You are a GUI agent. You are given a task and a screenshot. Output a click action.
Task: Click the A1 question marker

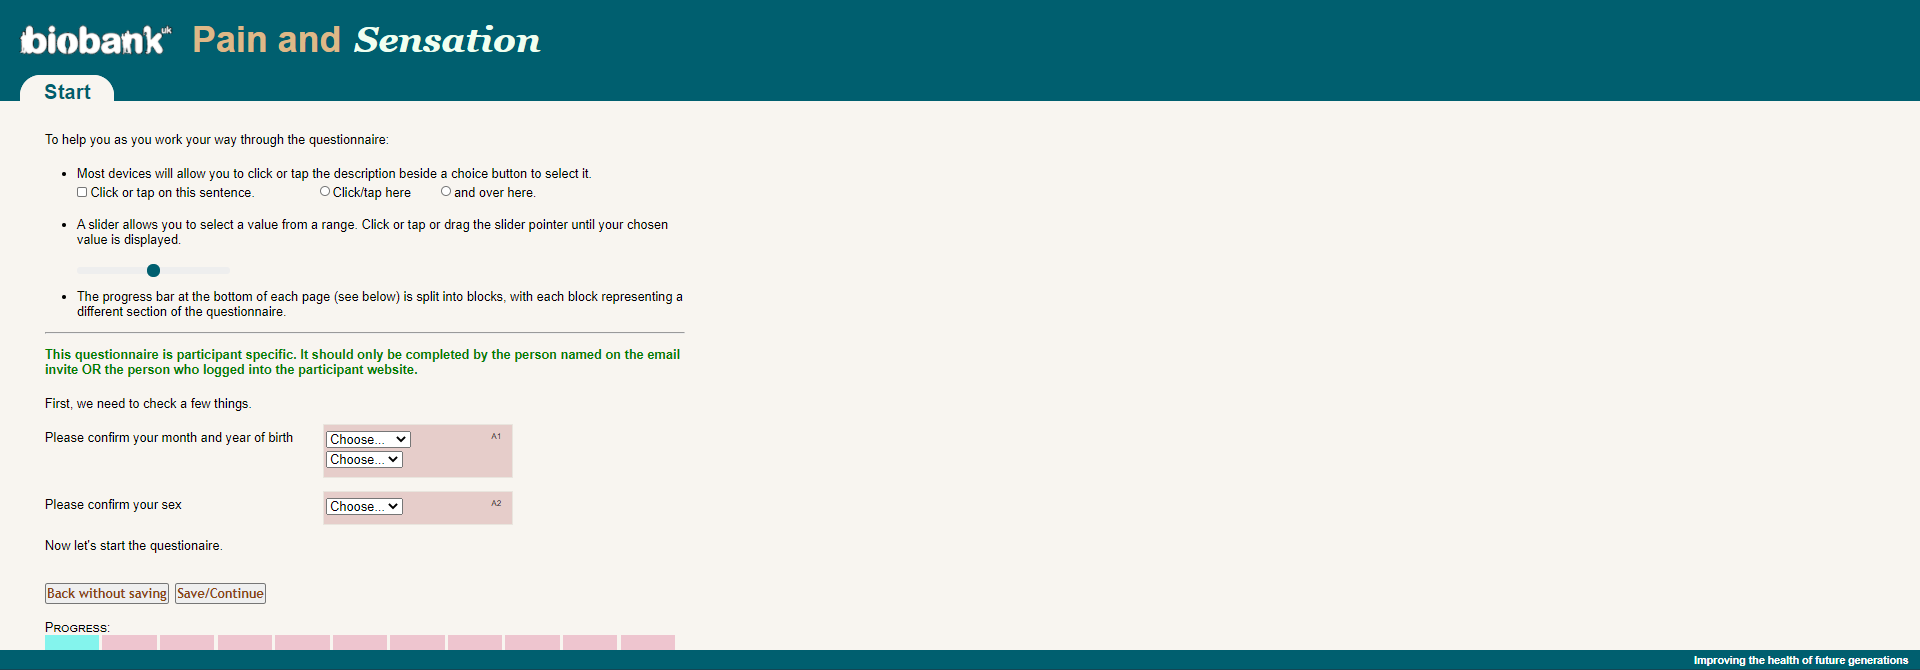496,436
